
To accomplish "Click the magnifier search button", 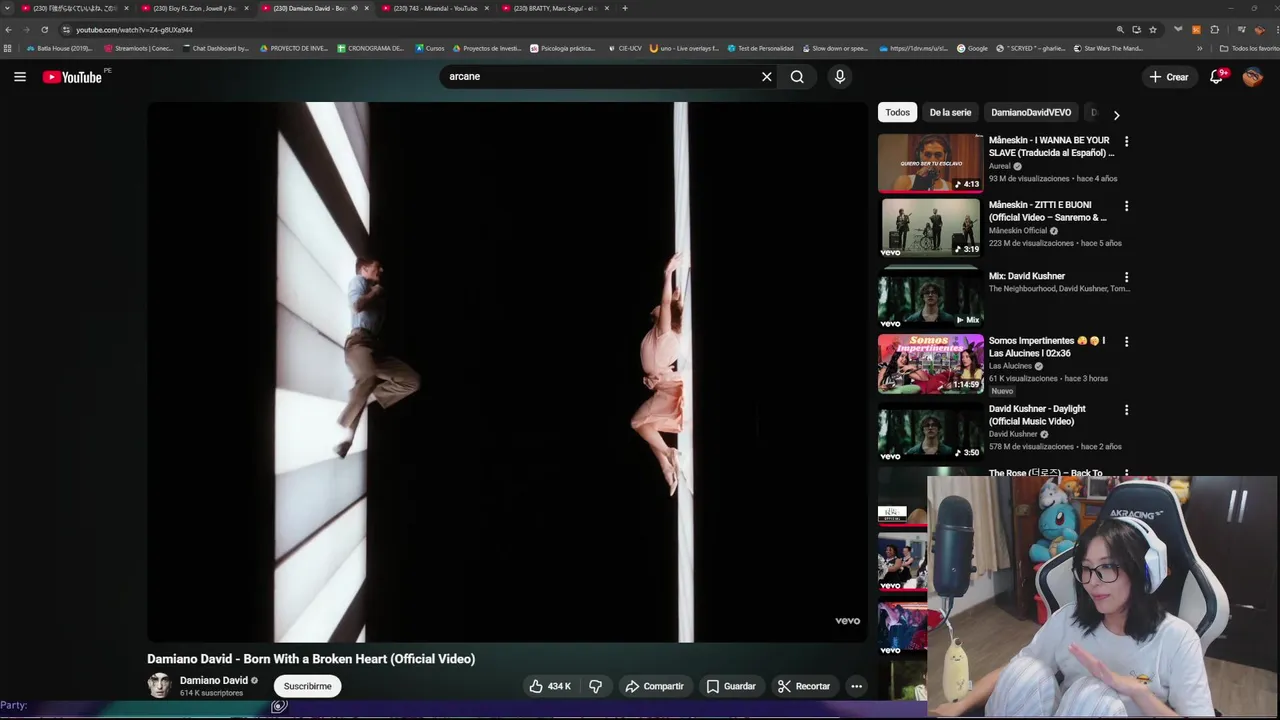I will [797, 77].
